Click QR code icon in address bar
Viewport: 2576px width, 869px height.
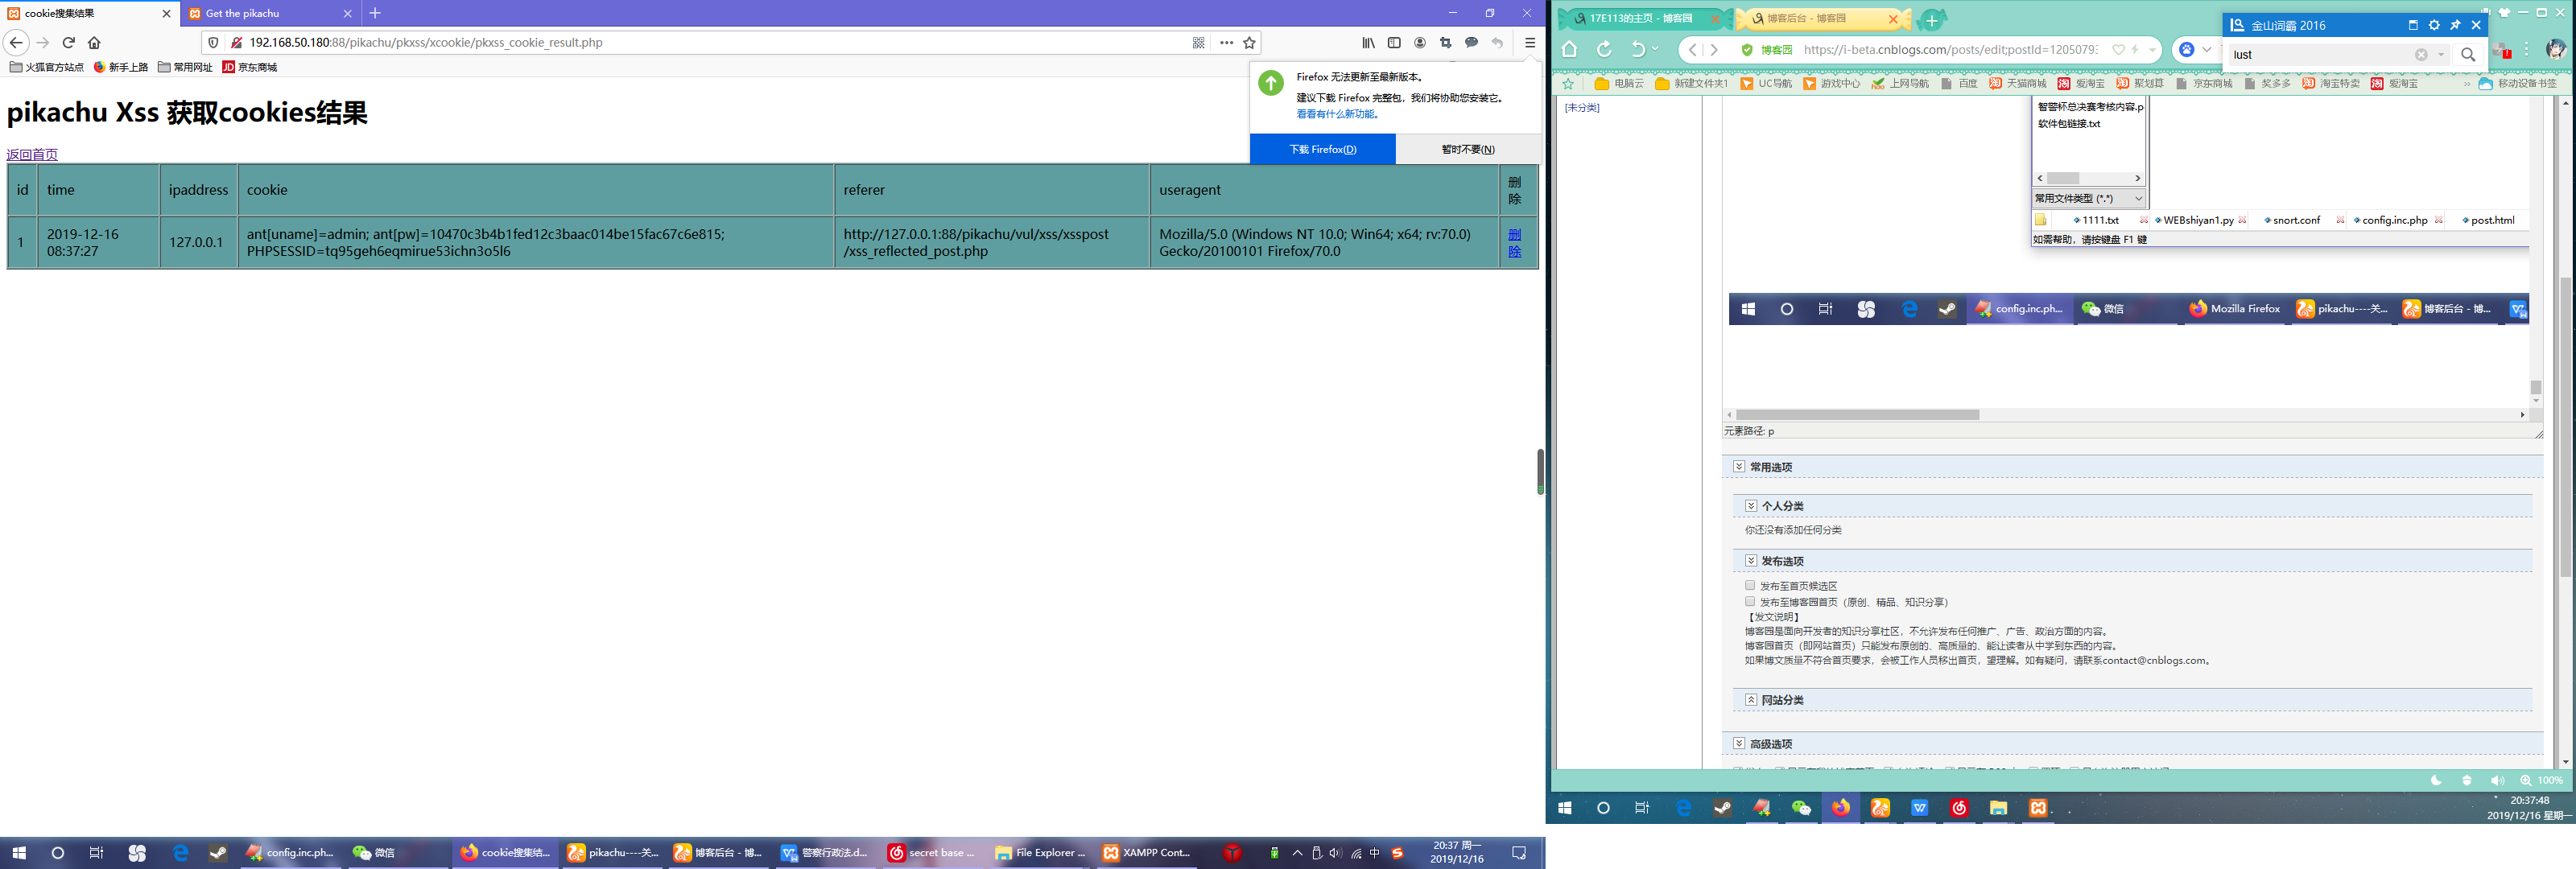1198,43
